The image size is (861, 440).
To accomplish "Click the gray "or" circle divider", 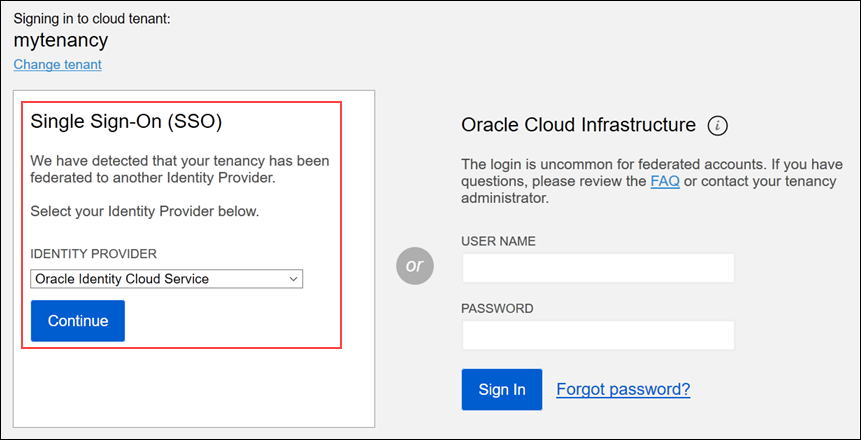I will click(x=413, y=266).
